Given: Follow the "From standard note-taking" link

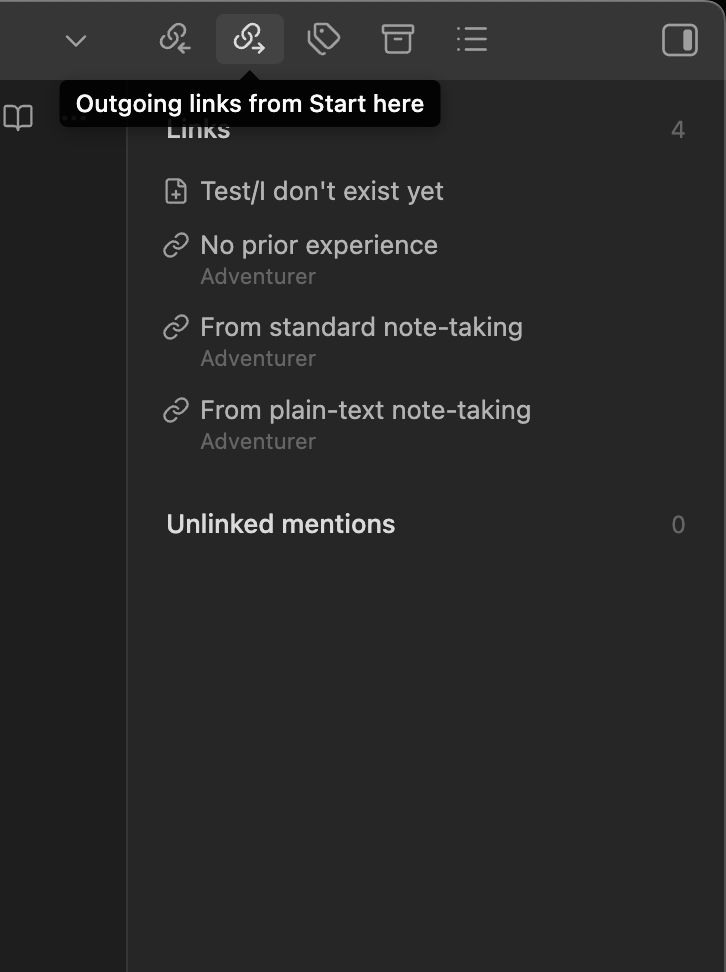Looking at the screenshot, I should click(x=361, y=327).
